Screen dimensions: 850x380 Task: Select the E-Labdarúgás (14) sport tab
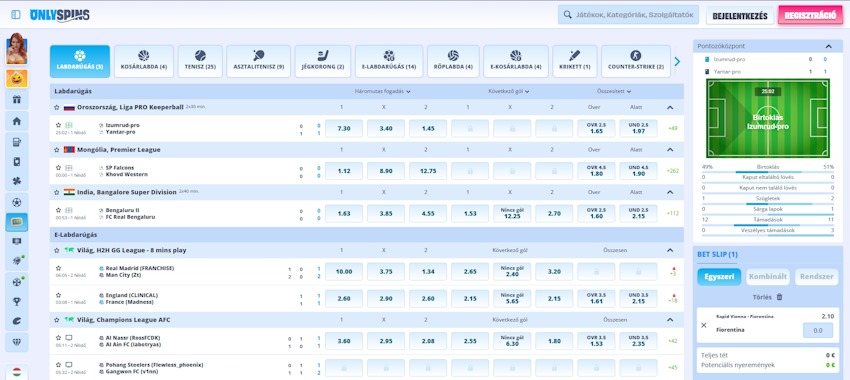389,61
